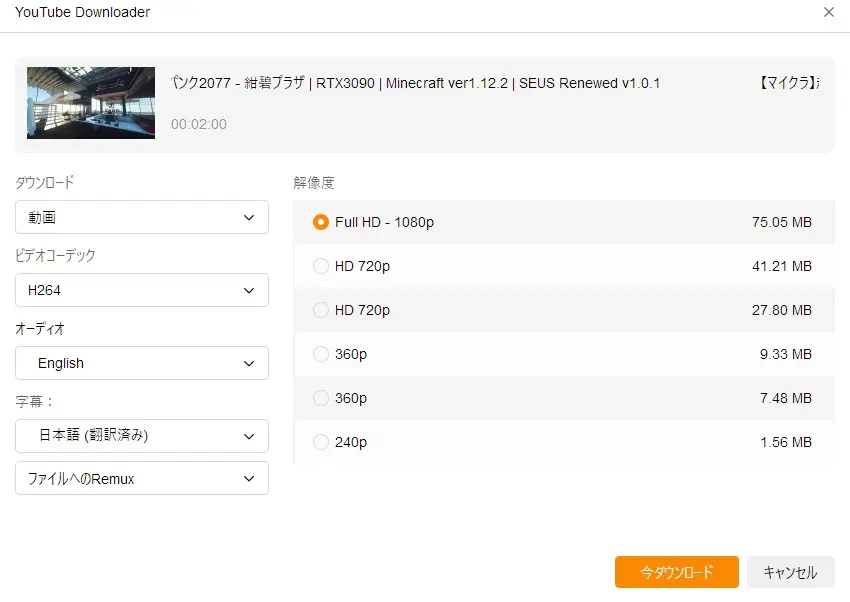Click the キャンセル button
Screen dimensions: 850x602
tap(790, 573)
